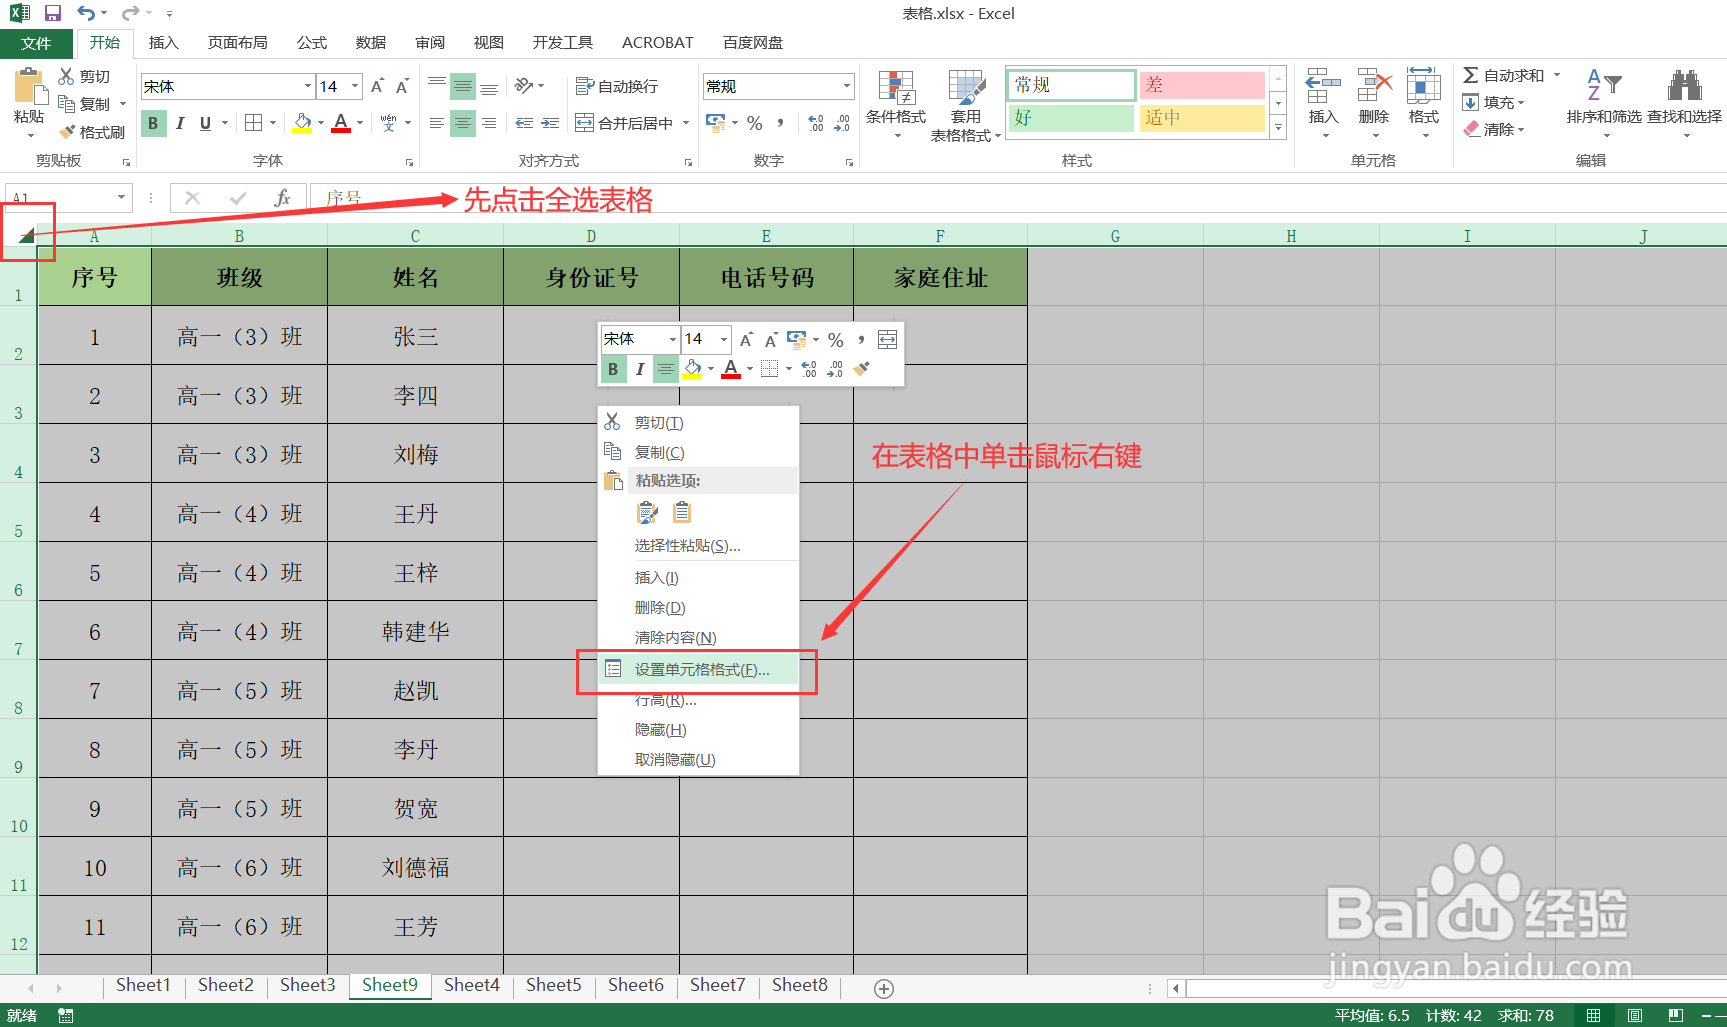Select the Format Painter brush in ribbon
This screenshot has height=1027, width=1727.
point(67,132)
